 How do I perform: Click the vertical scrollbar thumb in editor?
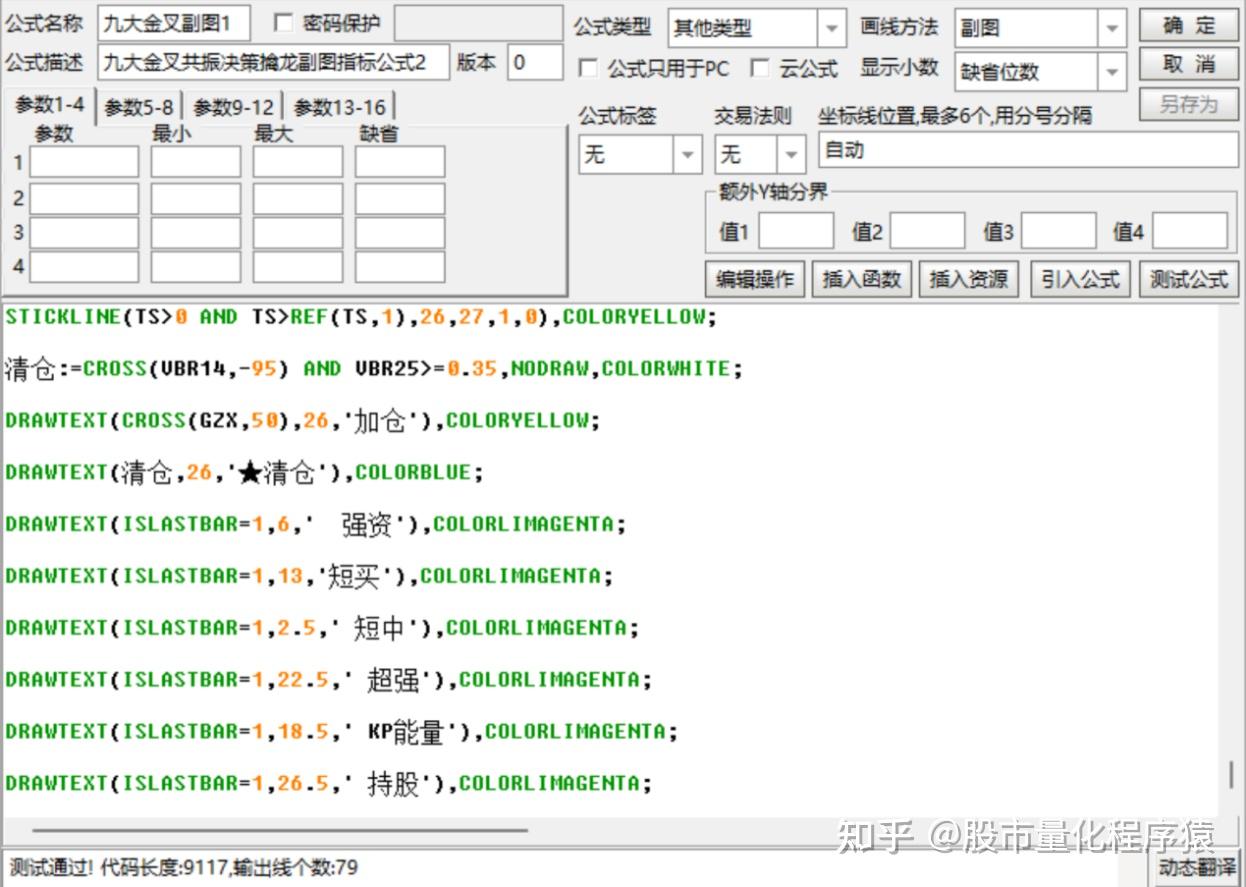pyautogui.click(x=1231, y=775)
